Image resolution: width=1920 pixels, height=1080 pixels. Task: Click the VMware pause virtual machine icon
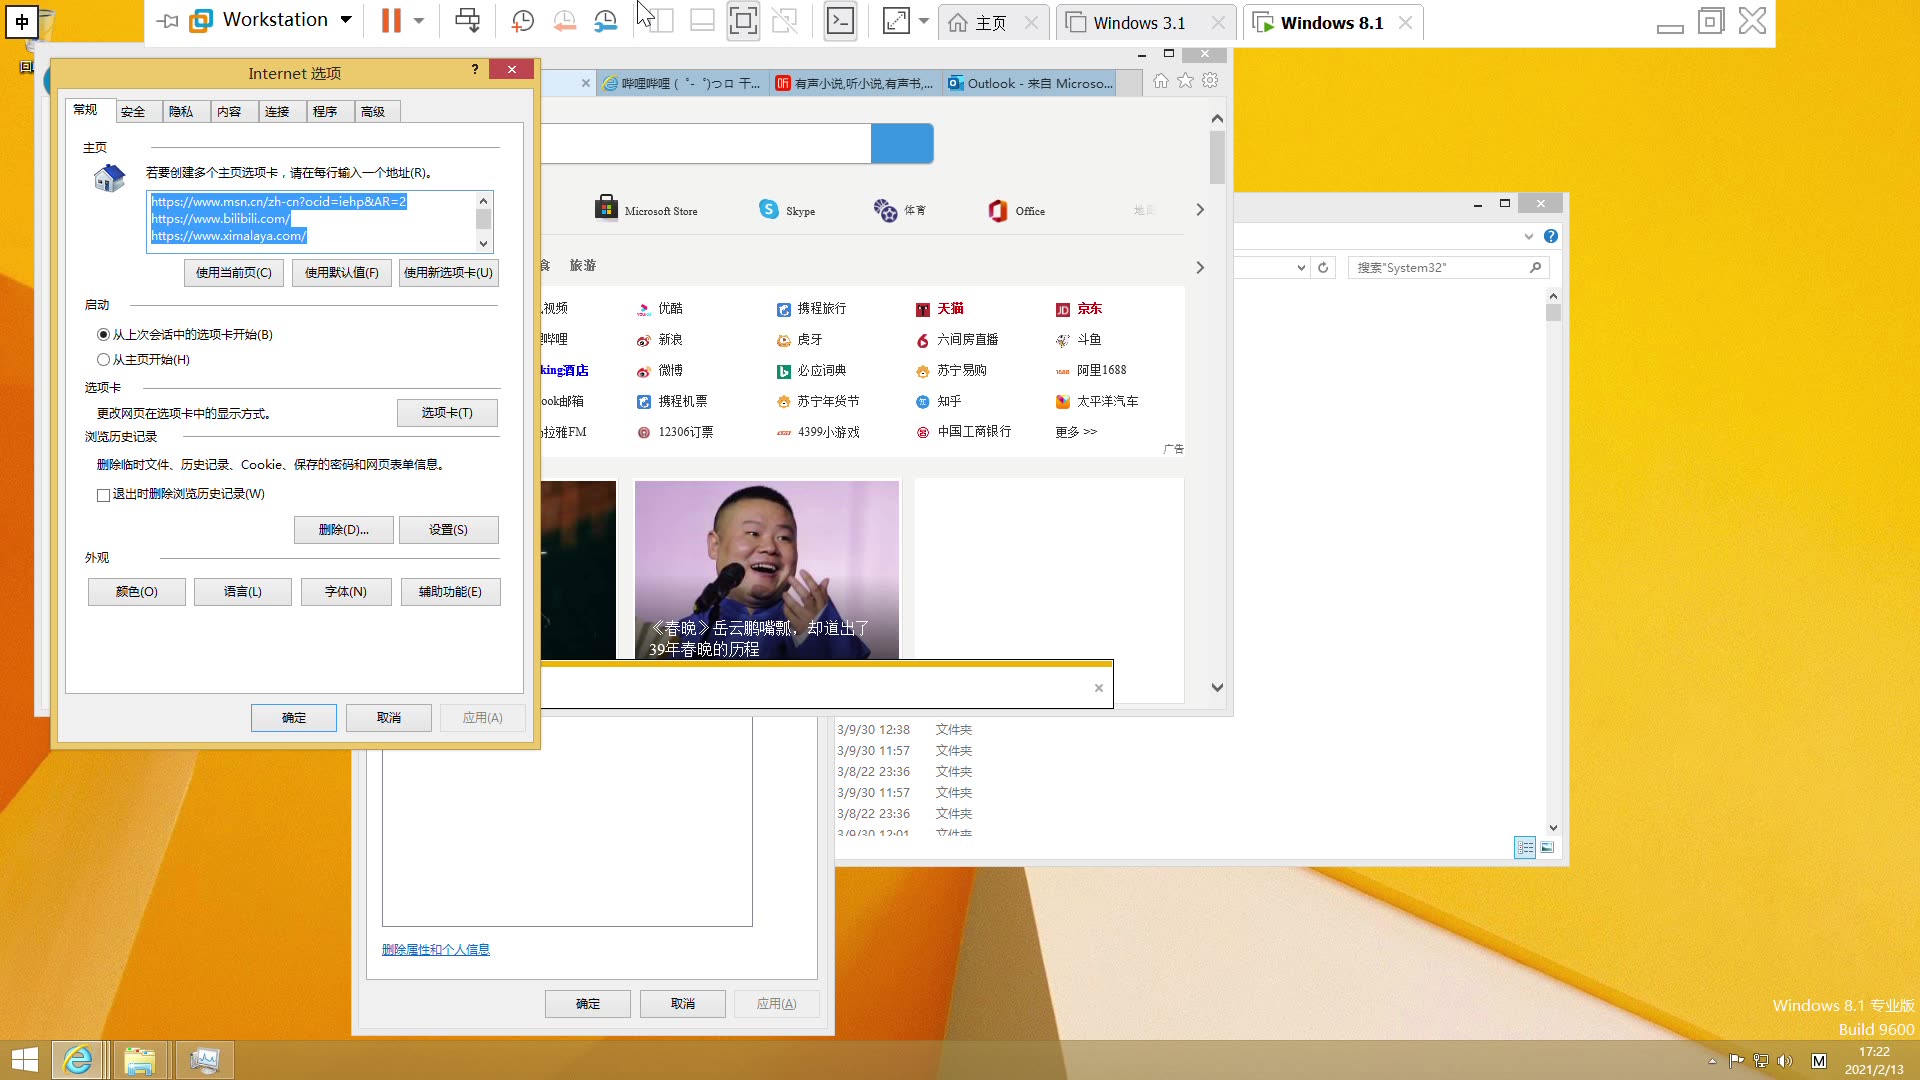coord(391,20)
